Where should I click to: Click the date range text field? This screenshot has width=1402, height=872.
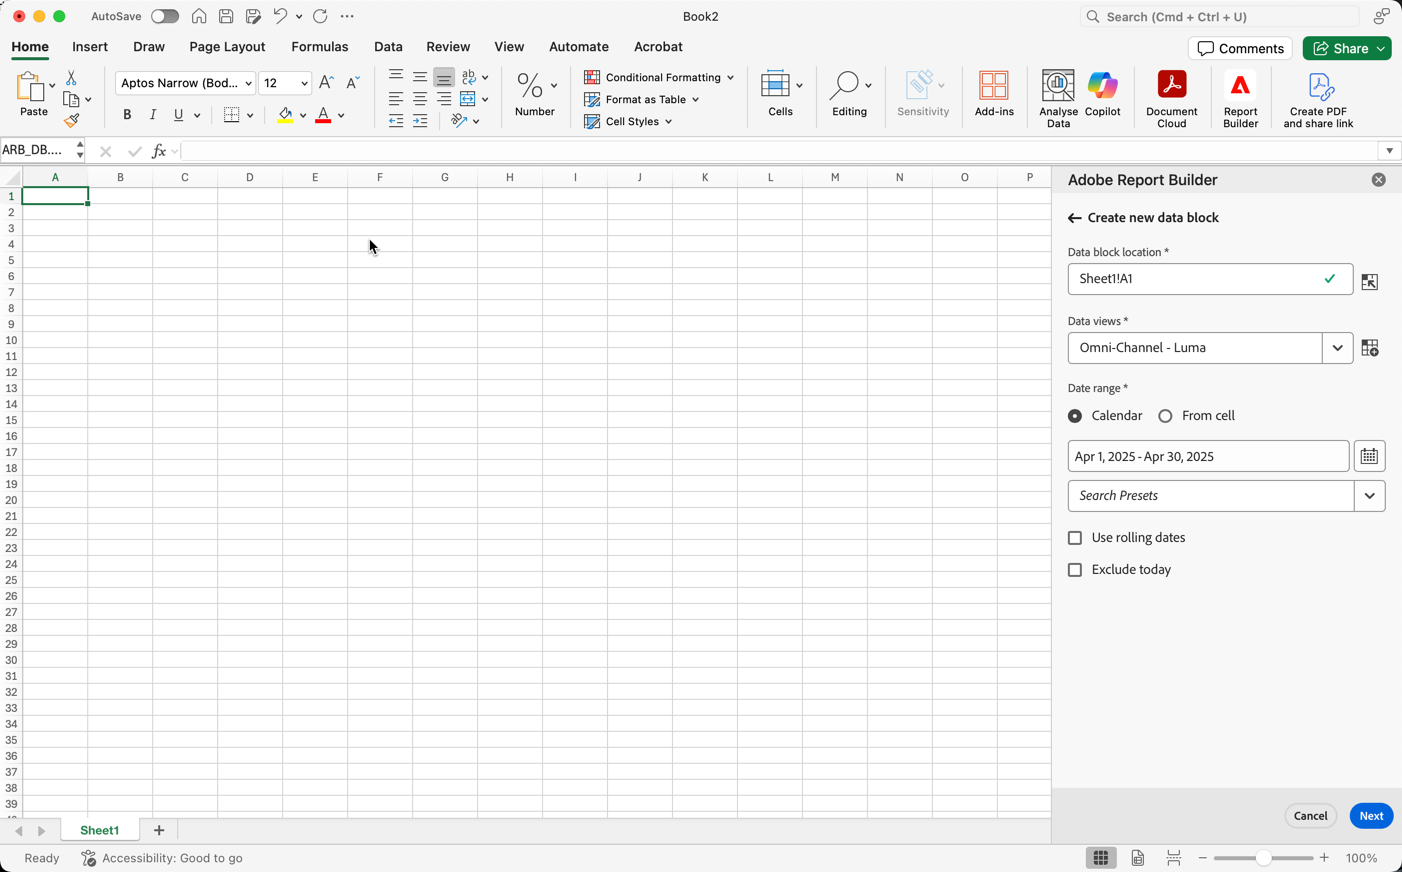[x=1208, y=456]
